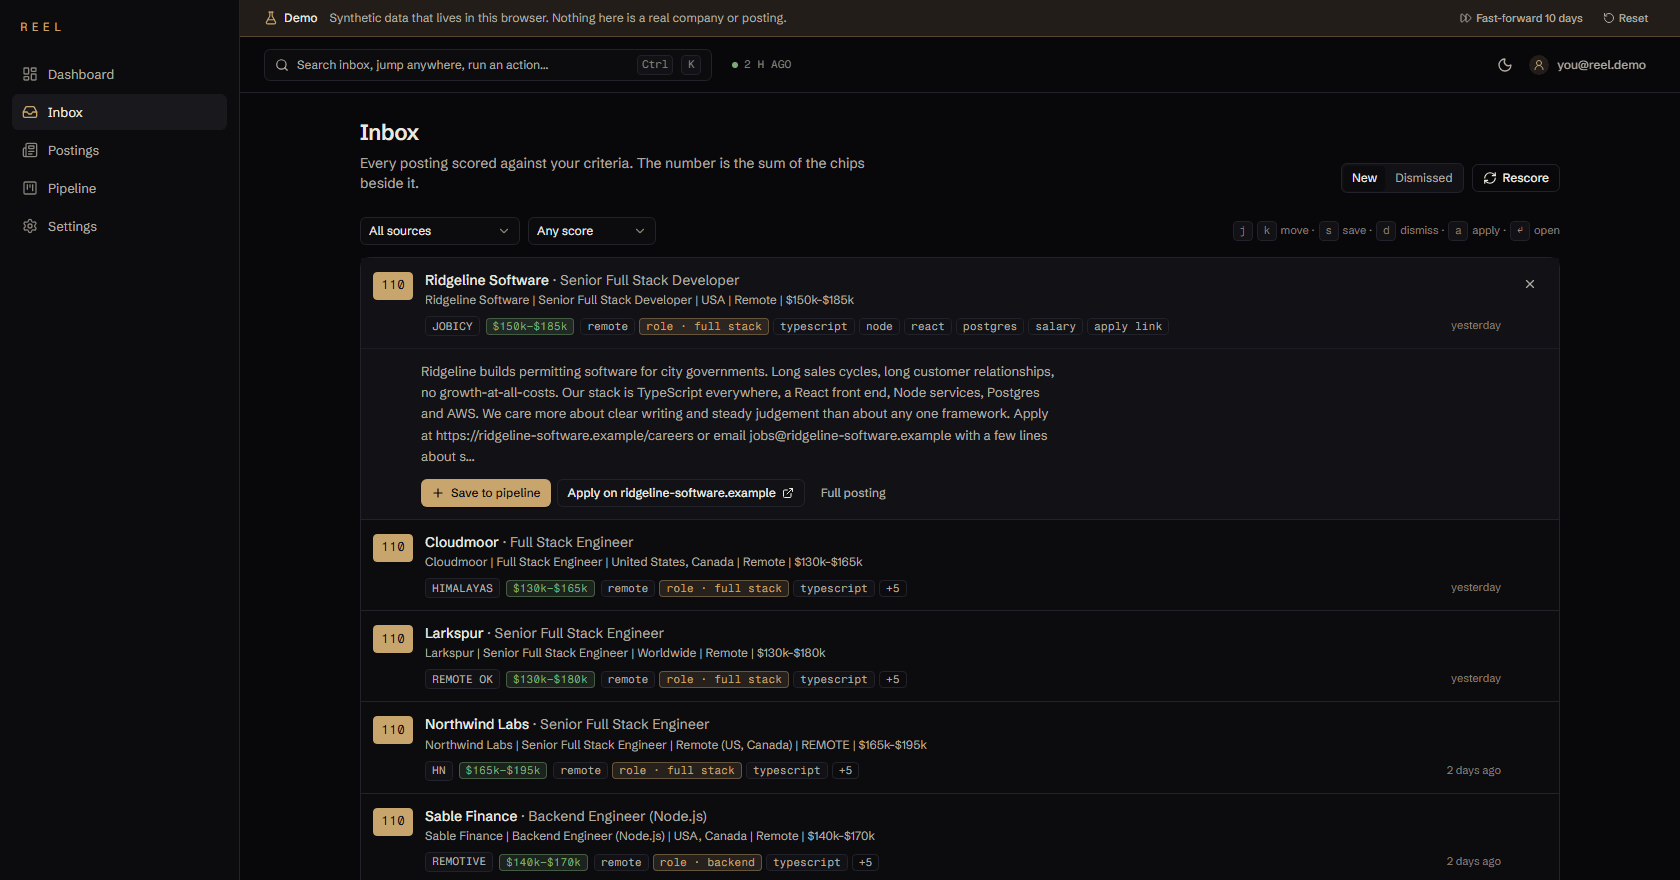1680x880 pixels.
Task: Click Save to pipeline button
Action: [x=486, y=493]
